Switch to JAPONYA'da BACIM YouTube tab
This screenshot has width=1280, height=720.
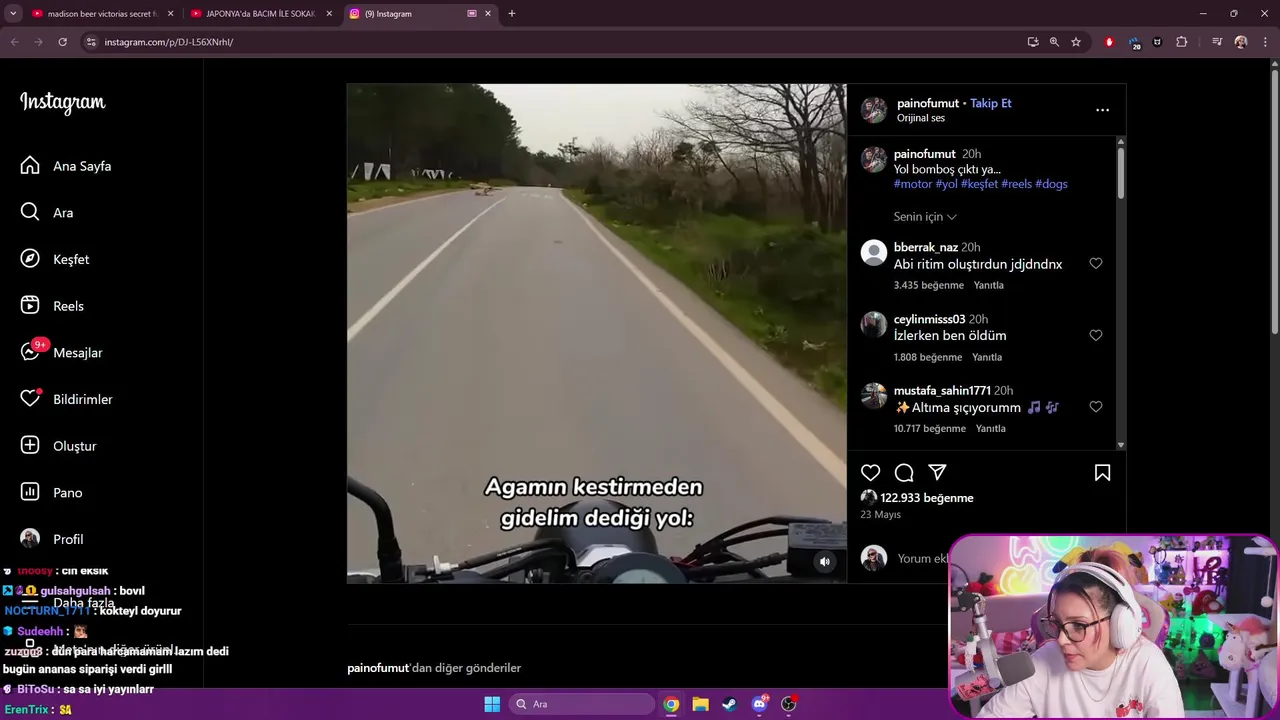(260, 14)
